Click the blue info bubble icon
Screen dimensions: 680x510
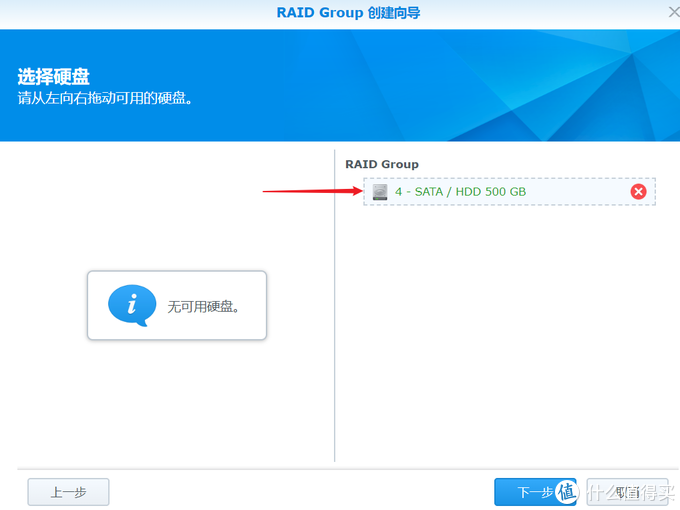132,305
